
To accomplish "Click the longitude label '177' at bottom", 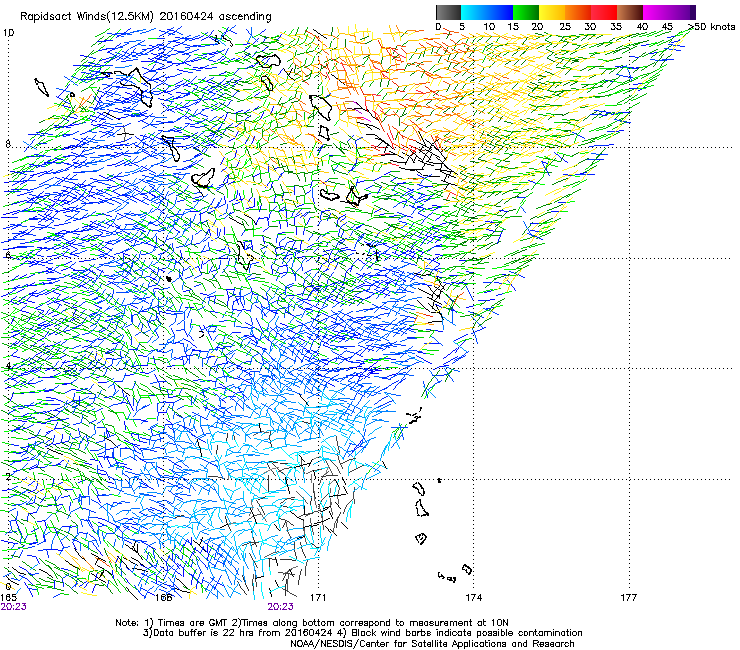I will 629,598.
